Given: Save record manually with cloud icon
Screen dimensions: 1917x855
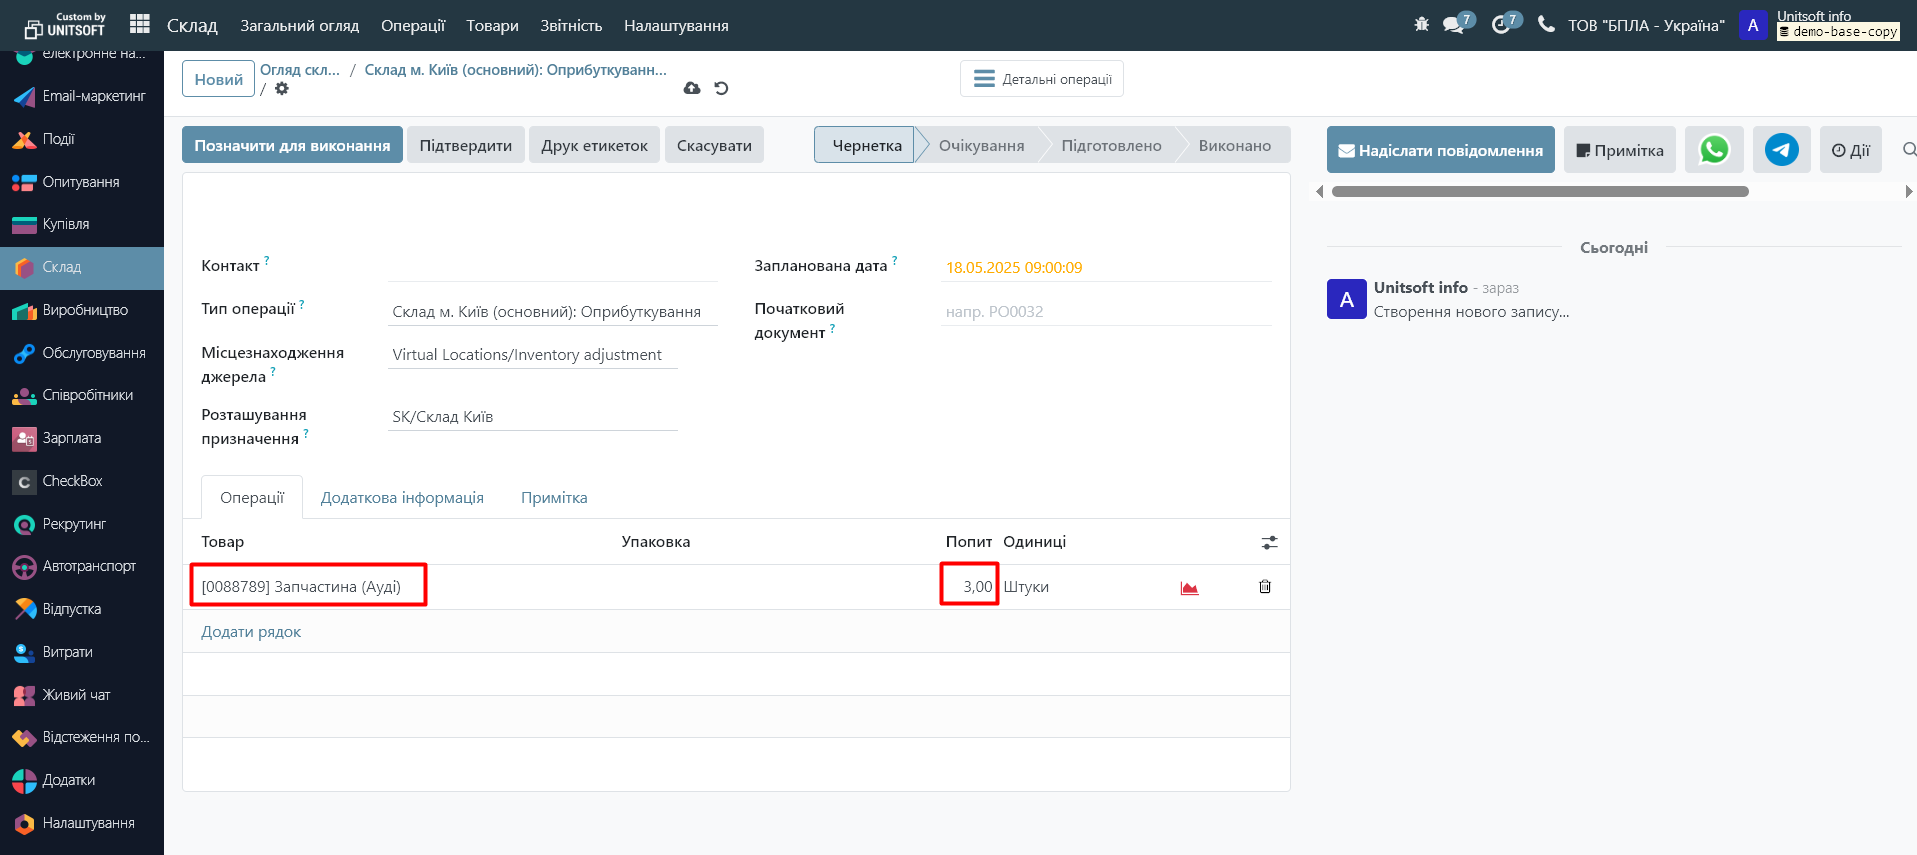Looking at the screenshot, I should pyautogui.click(x=692, y=88).
